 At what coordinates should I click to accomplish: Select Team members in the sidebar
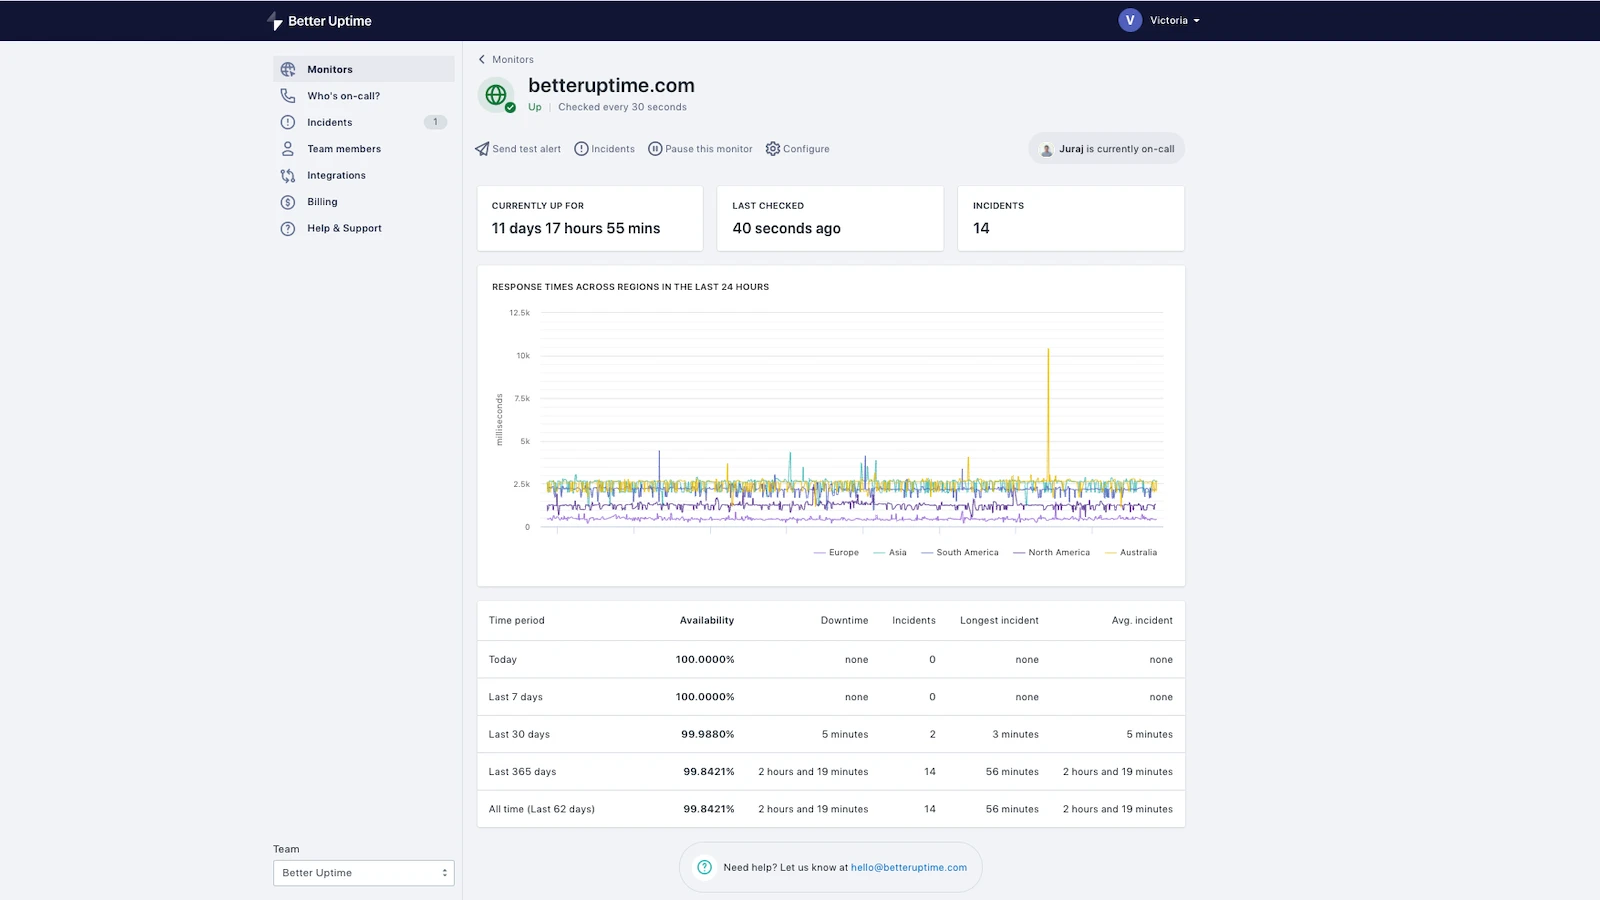coord(344,149)
